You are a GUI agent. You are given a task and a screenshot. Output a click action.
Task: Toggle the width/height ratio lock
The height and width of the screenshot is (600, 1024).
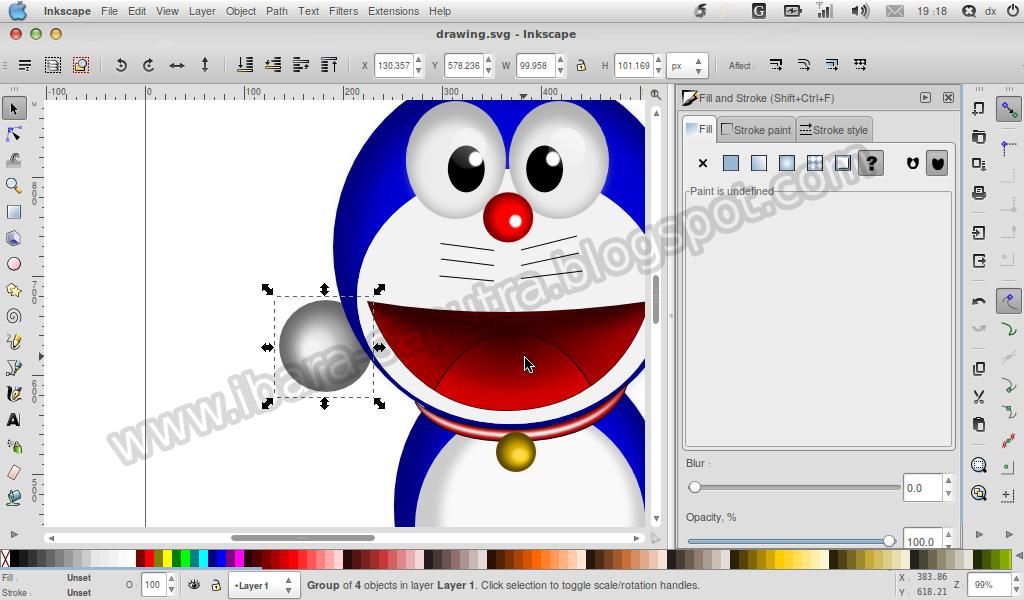[x=581, y=65]
